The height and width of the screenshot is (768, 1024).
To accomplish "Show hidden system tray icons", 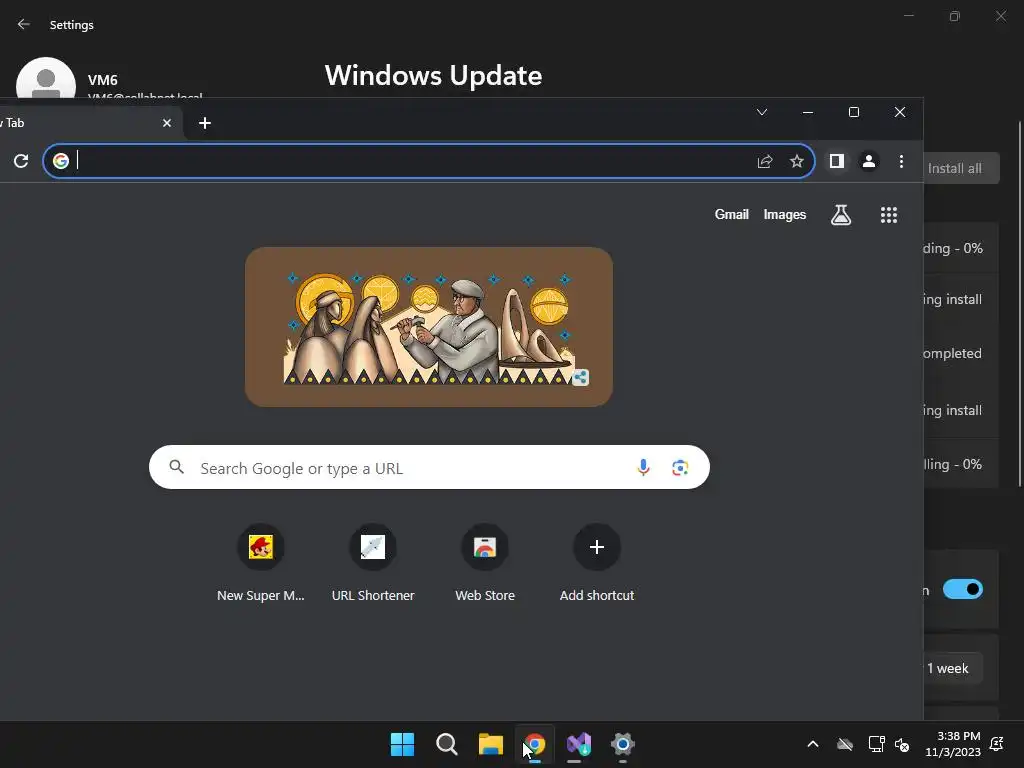I will tap(812, 744).
